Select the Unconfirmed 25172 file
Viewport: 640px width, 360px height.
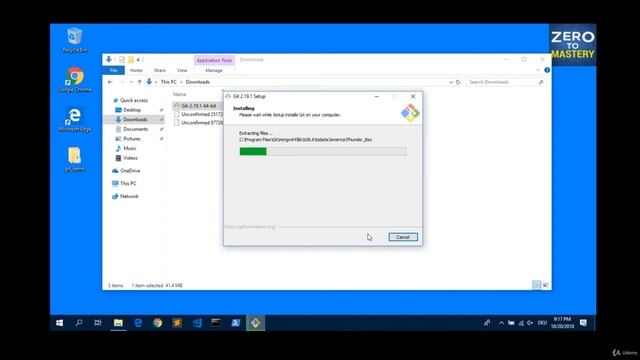tap(198, 114)
